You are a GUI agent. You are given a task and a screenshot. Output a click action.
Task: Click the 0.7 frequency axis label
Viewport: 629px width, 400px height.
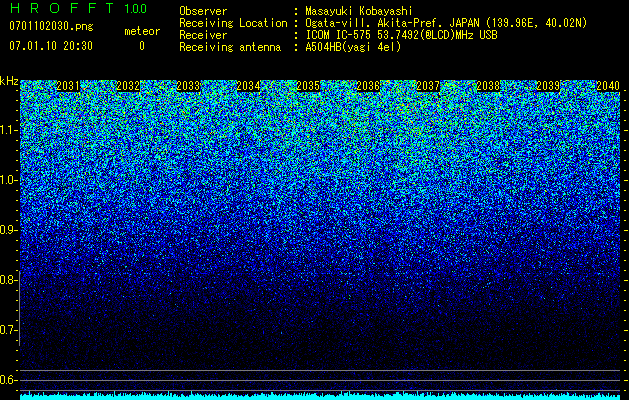tap(8, 330)
